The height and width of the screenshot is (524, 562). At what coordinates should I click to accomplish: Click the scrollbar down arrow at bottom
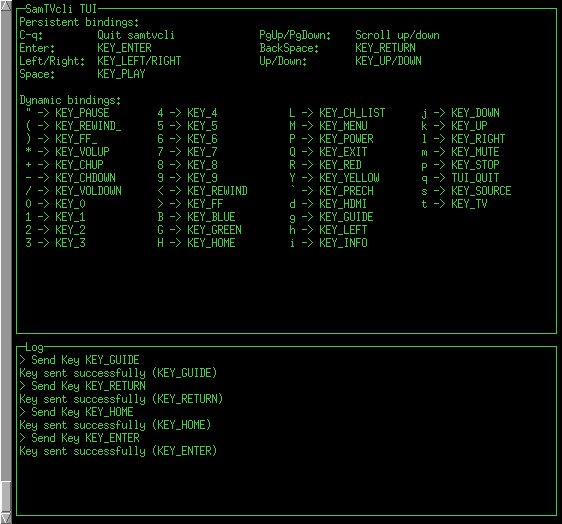click(6, 518)
